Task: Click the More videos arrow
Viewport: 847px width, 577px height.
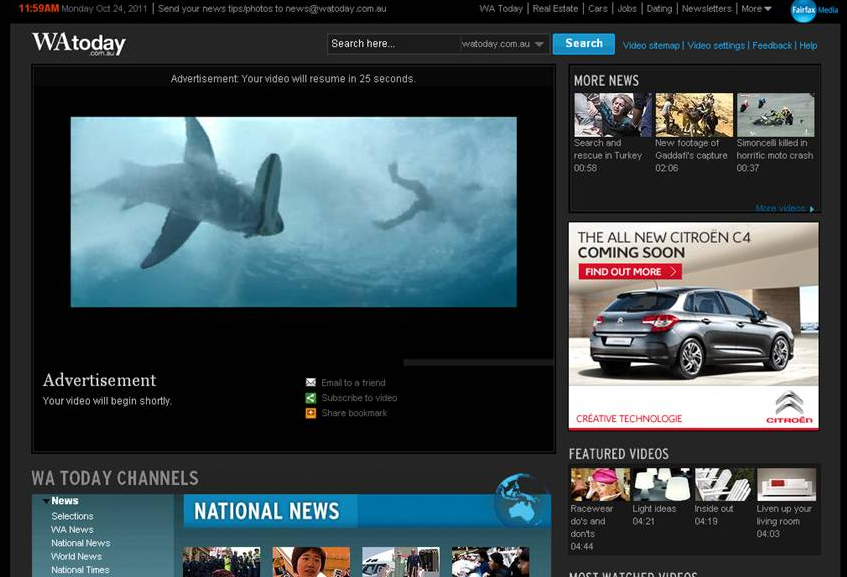Action: click(812, 209)
